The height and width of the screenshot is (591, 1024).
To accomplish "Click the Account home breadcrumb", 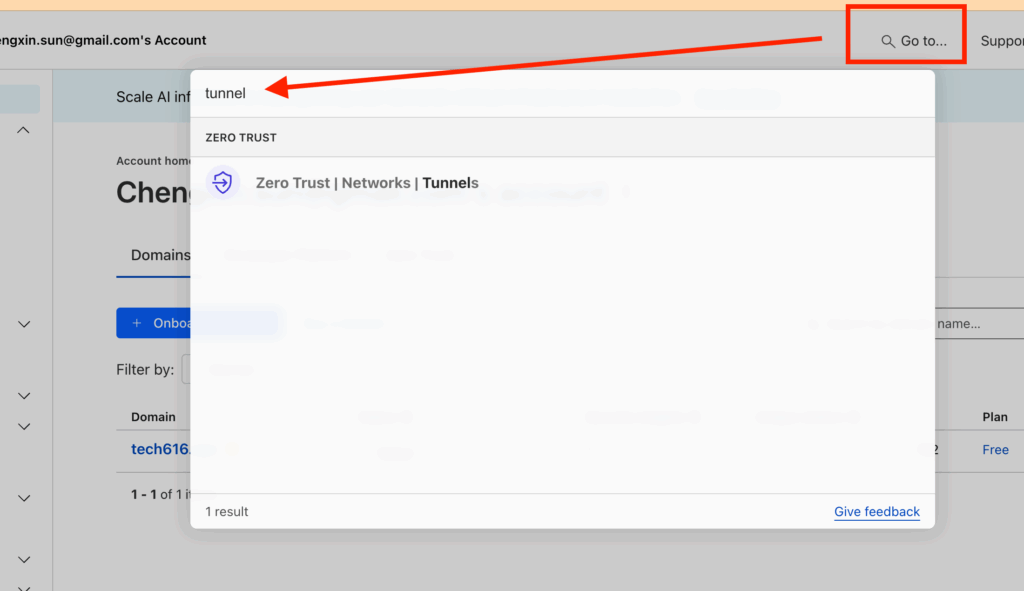I will pyautogui.click(x=153, y=161).
